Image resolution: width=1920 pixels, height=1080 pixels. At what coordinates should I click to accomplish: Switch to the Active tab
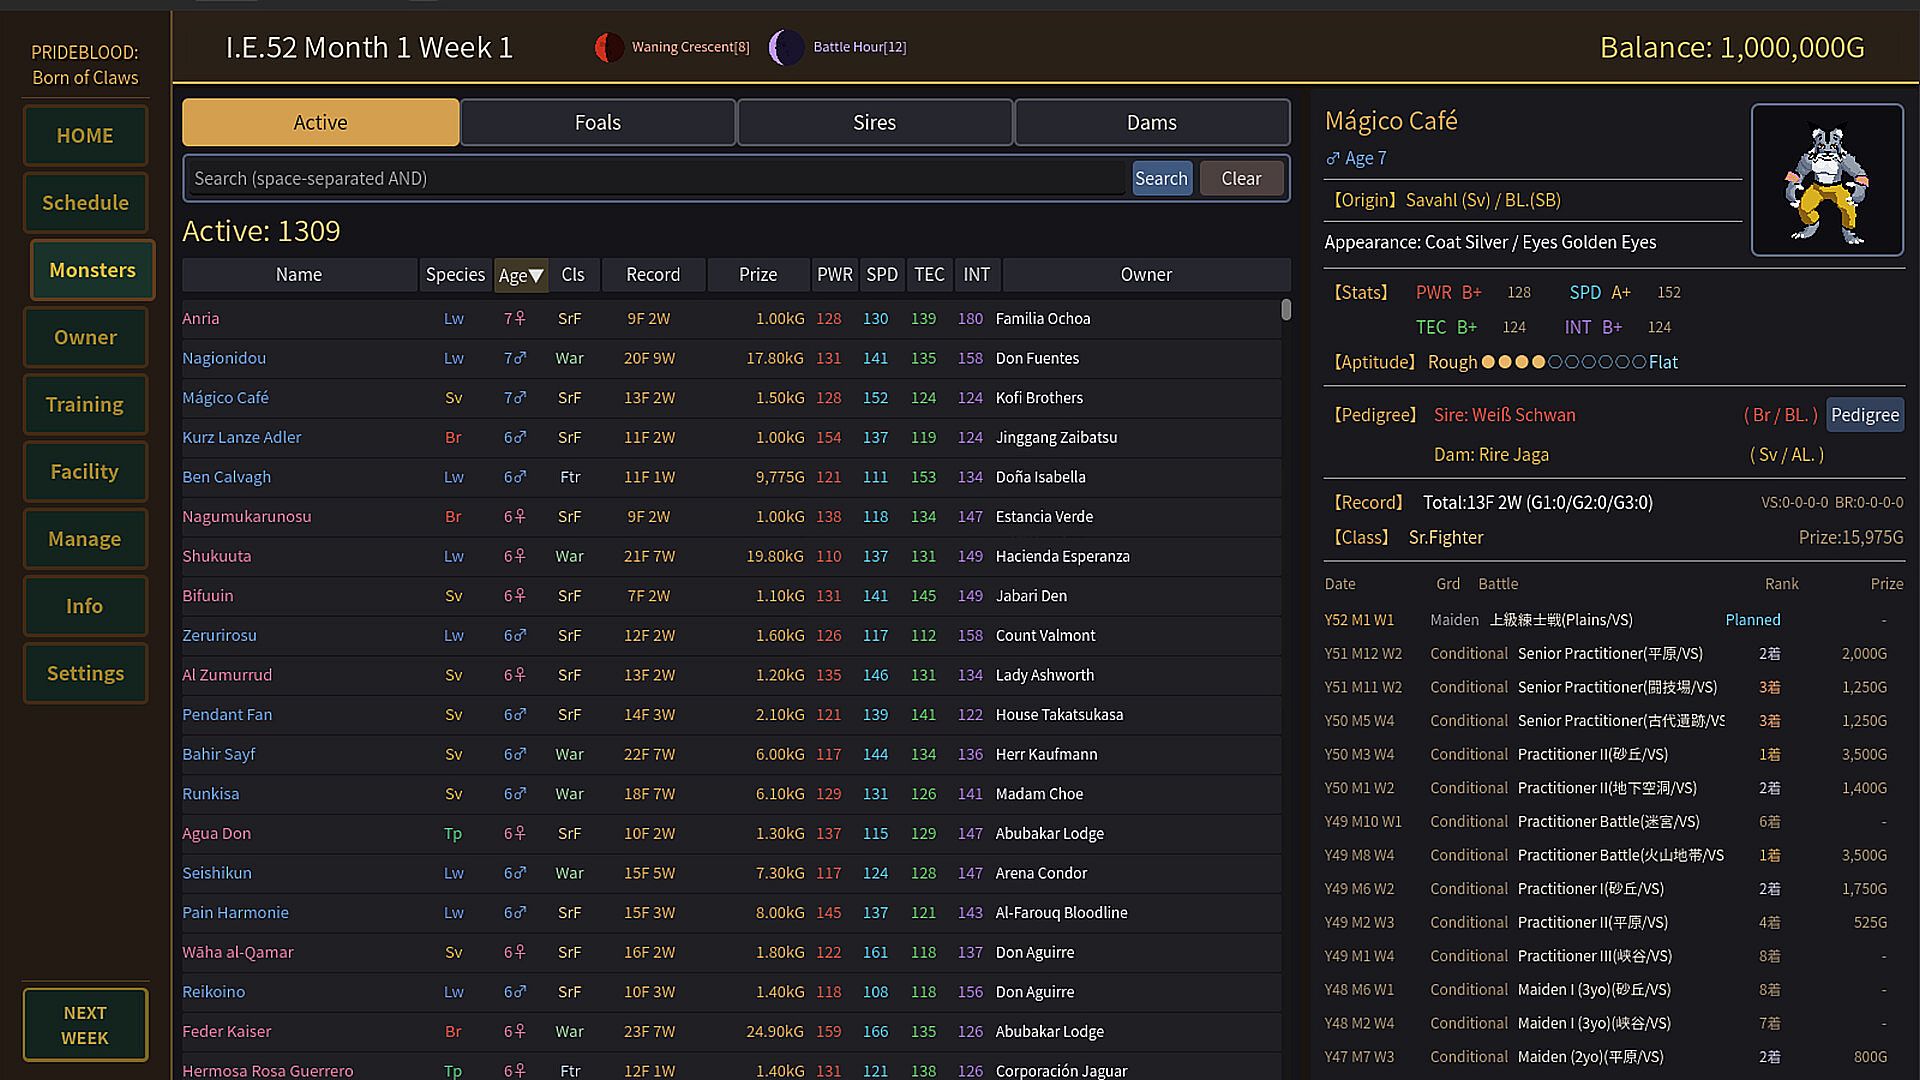(x=321, y=122)
